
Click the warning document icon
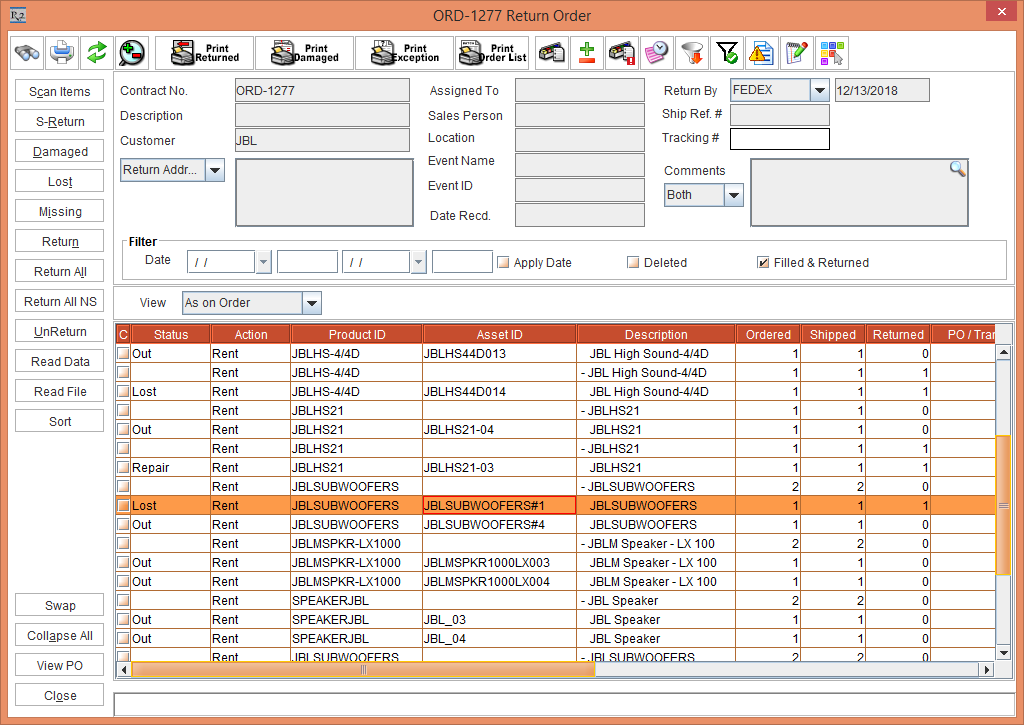point(761,52)
